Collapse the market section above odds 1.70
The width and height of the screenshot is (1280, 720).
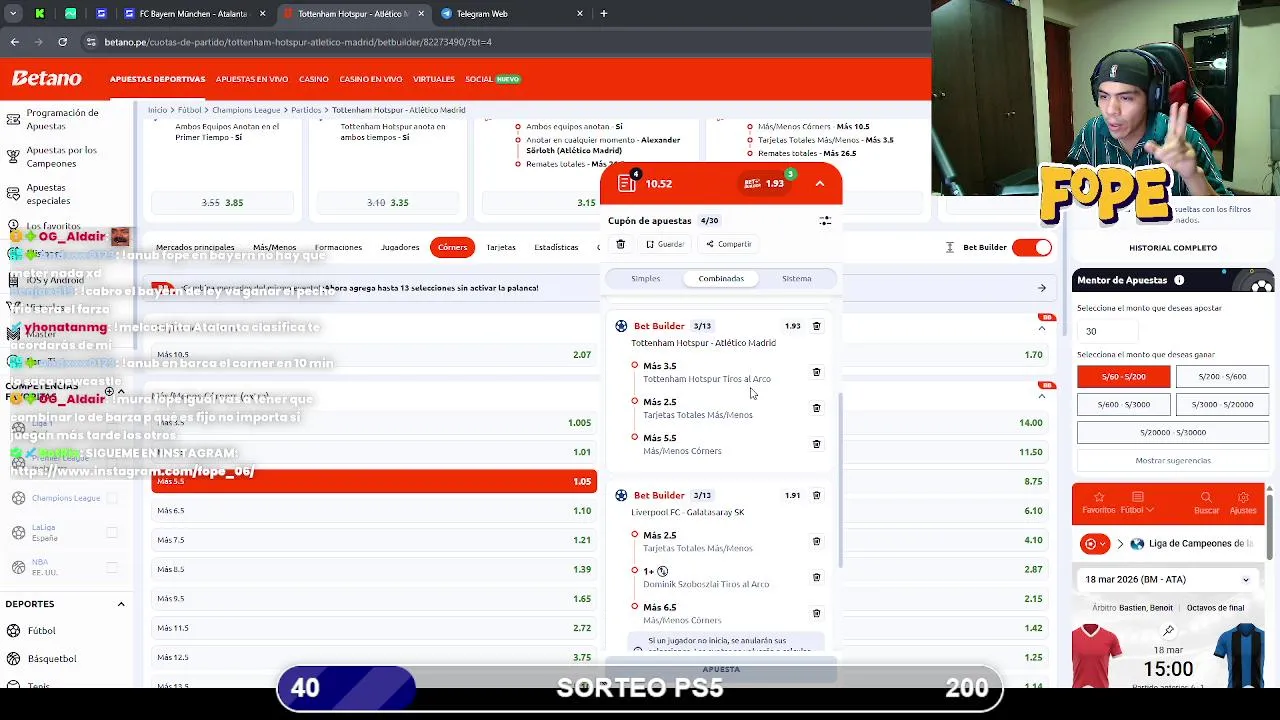coord(1042,329)
